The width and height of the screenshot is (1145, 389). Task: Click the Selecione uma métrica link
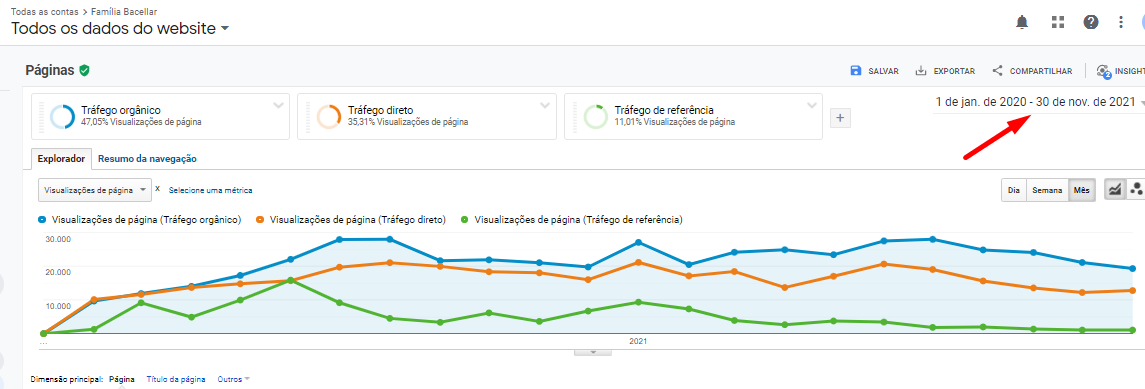210,190
